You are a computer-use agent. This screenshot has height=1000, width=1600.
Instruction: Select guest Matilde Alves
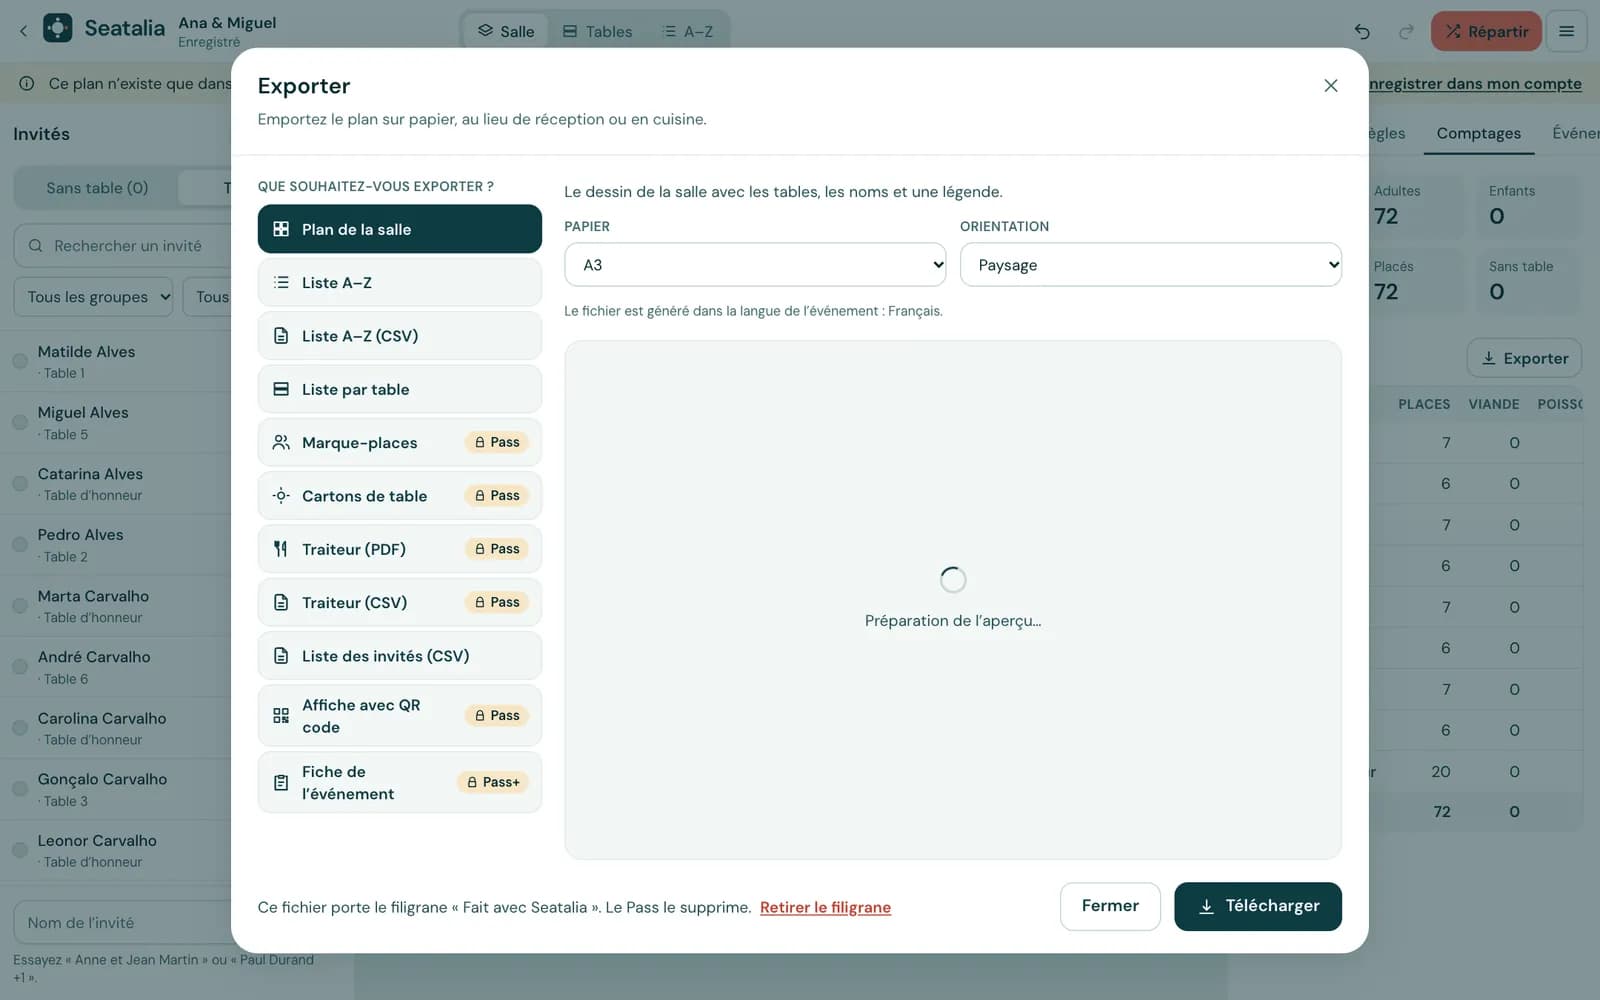(116, 361)
